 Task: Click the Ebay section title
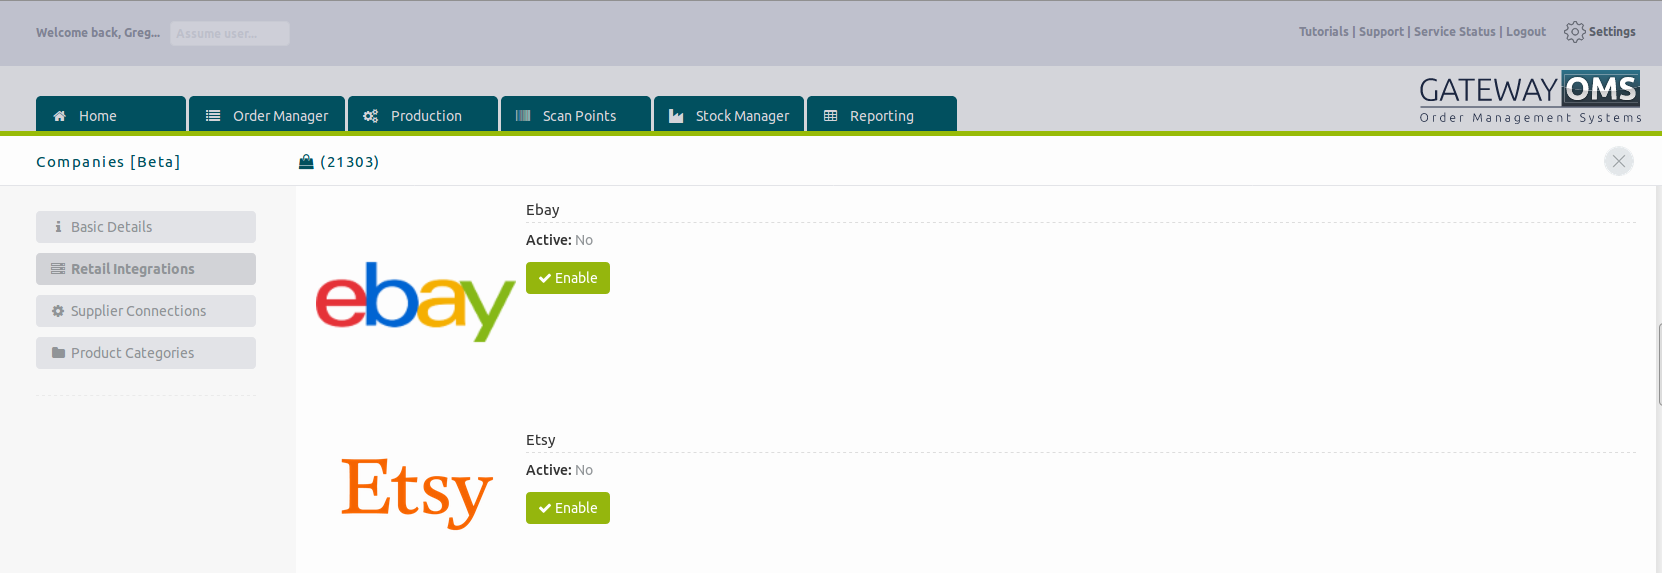[543, 210]
